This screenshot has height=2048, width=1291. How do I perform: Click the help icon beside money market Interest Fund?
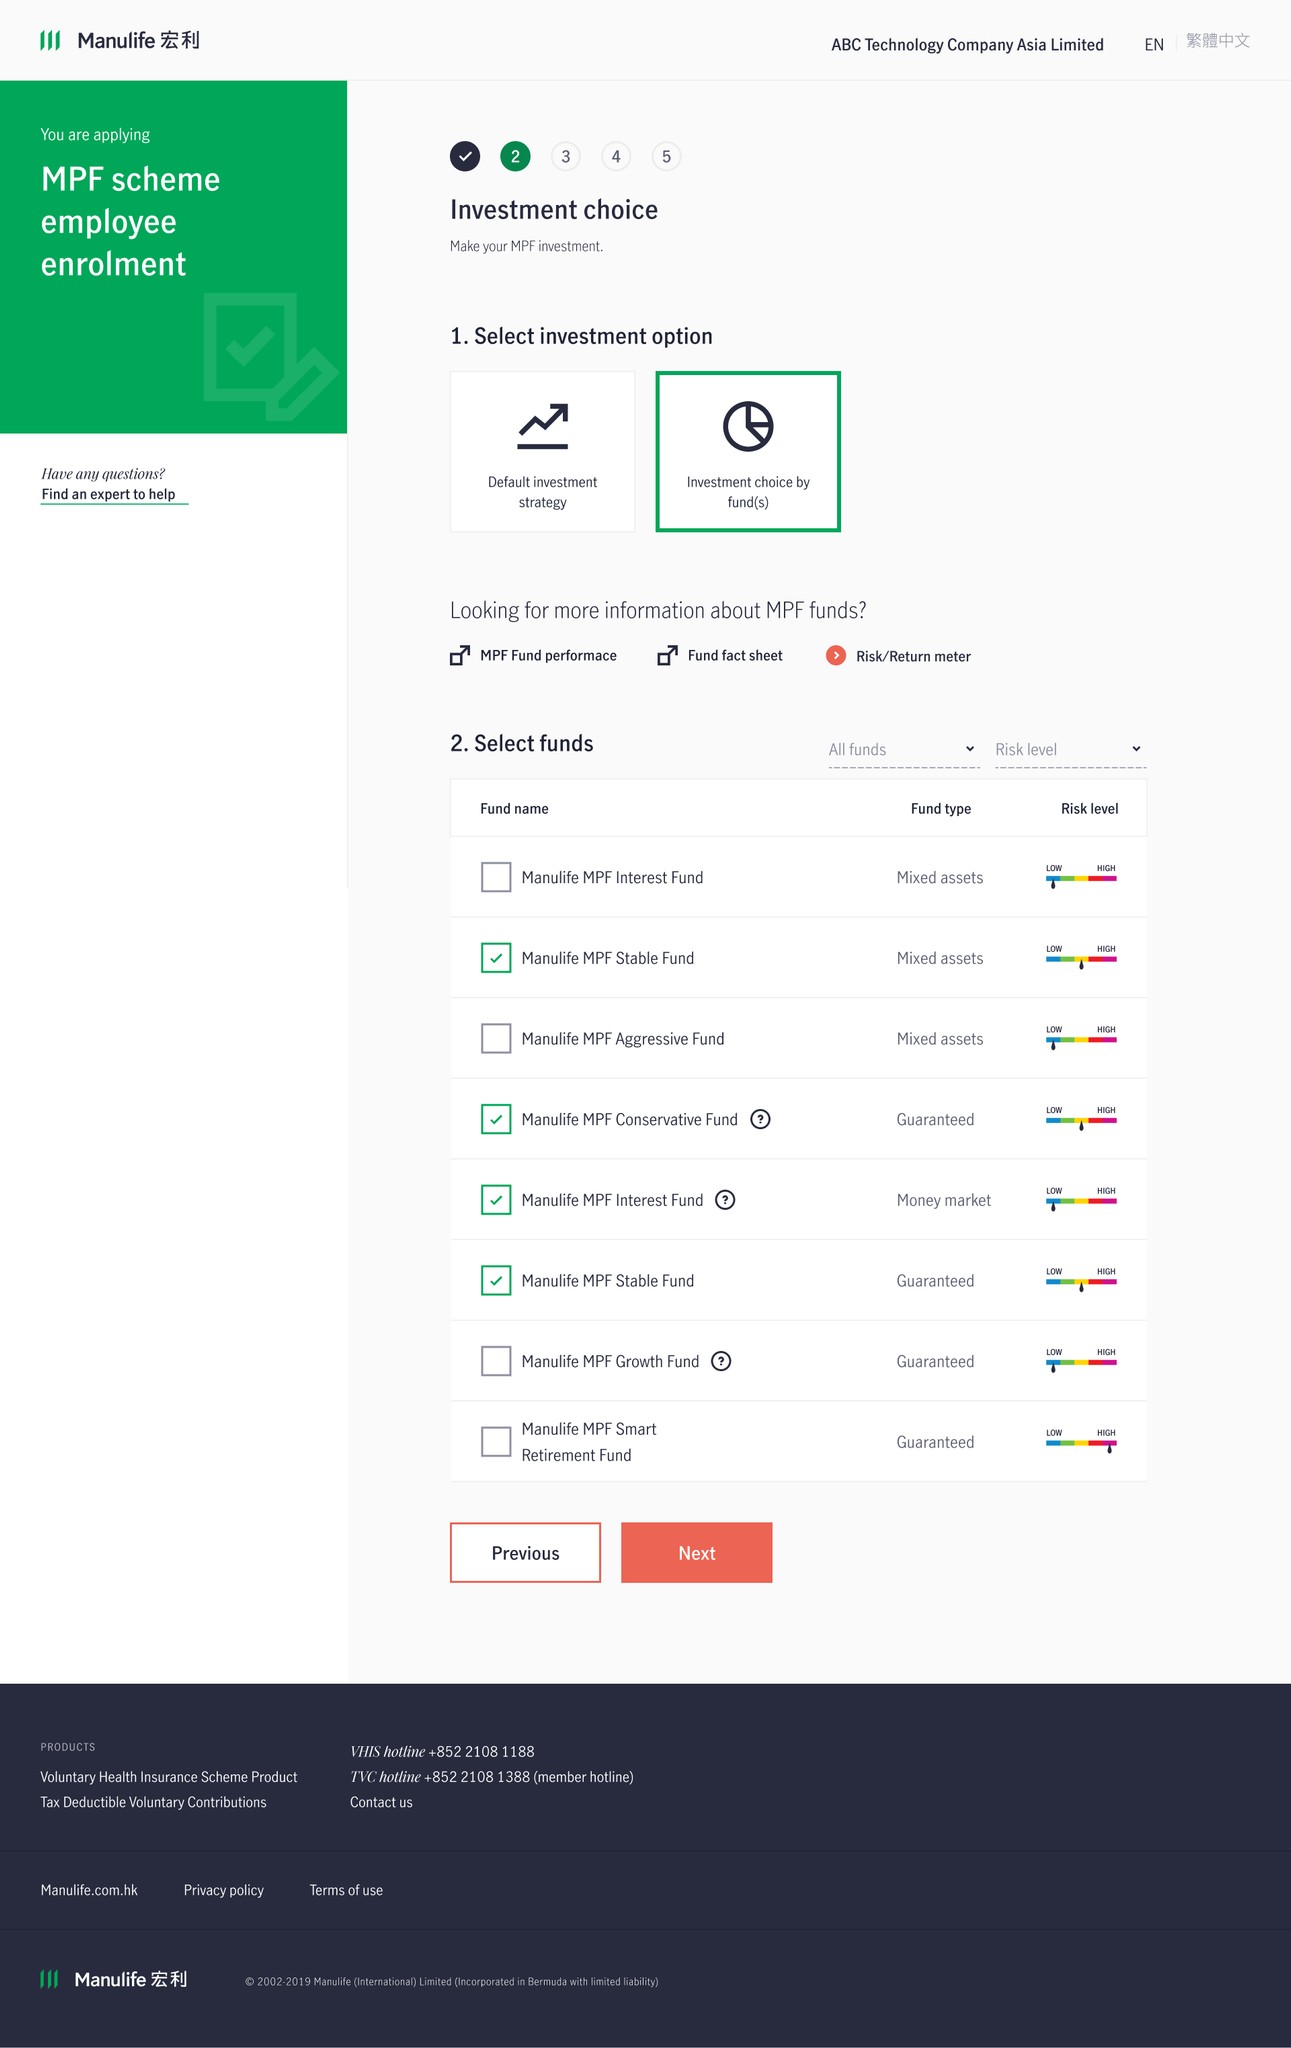(x=726, y=1200)
